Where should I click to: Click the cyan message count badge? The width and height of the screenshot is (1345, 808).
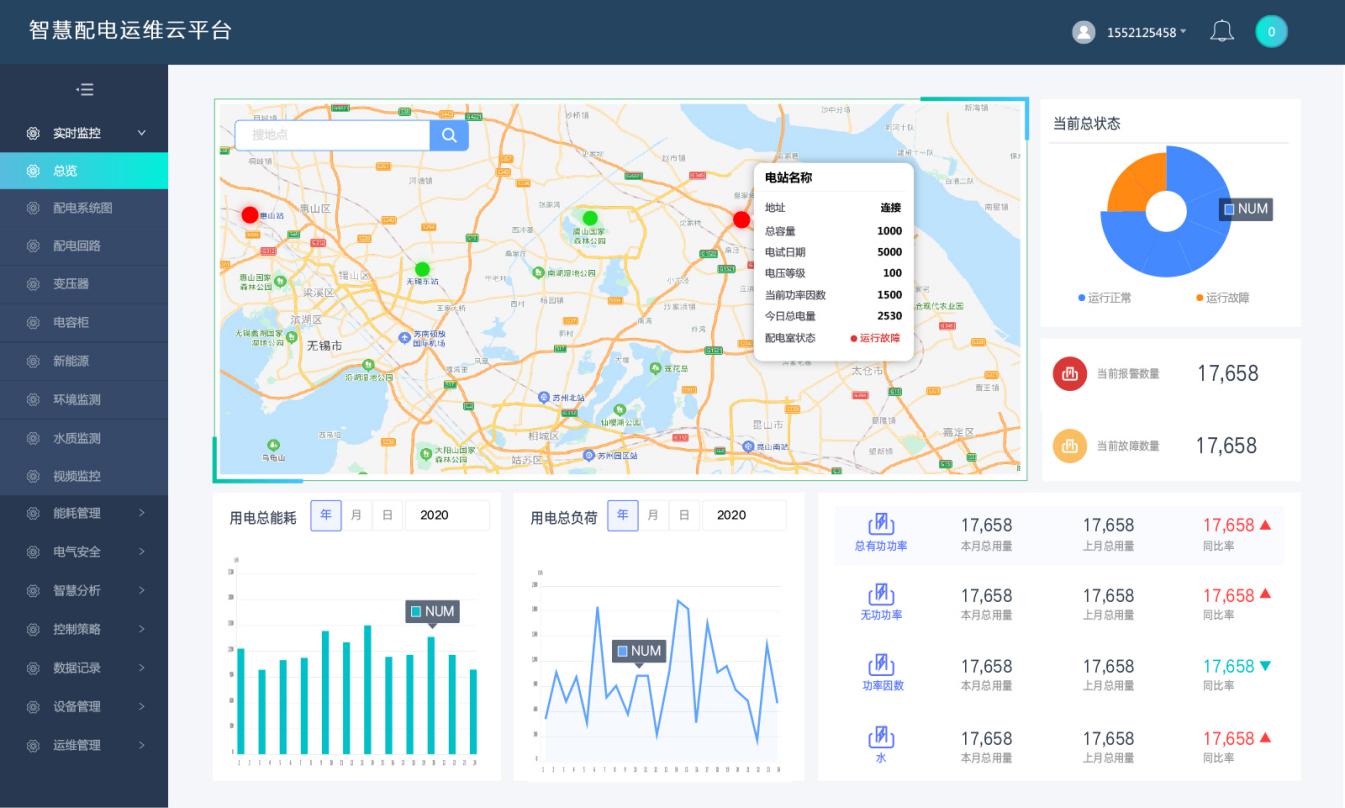(x=1271, y=32)
